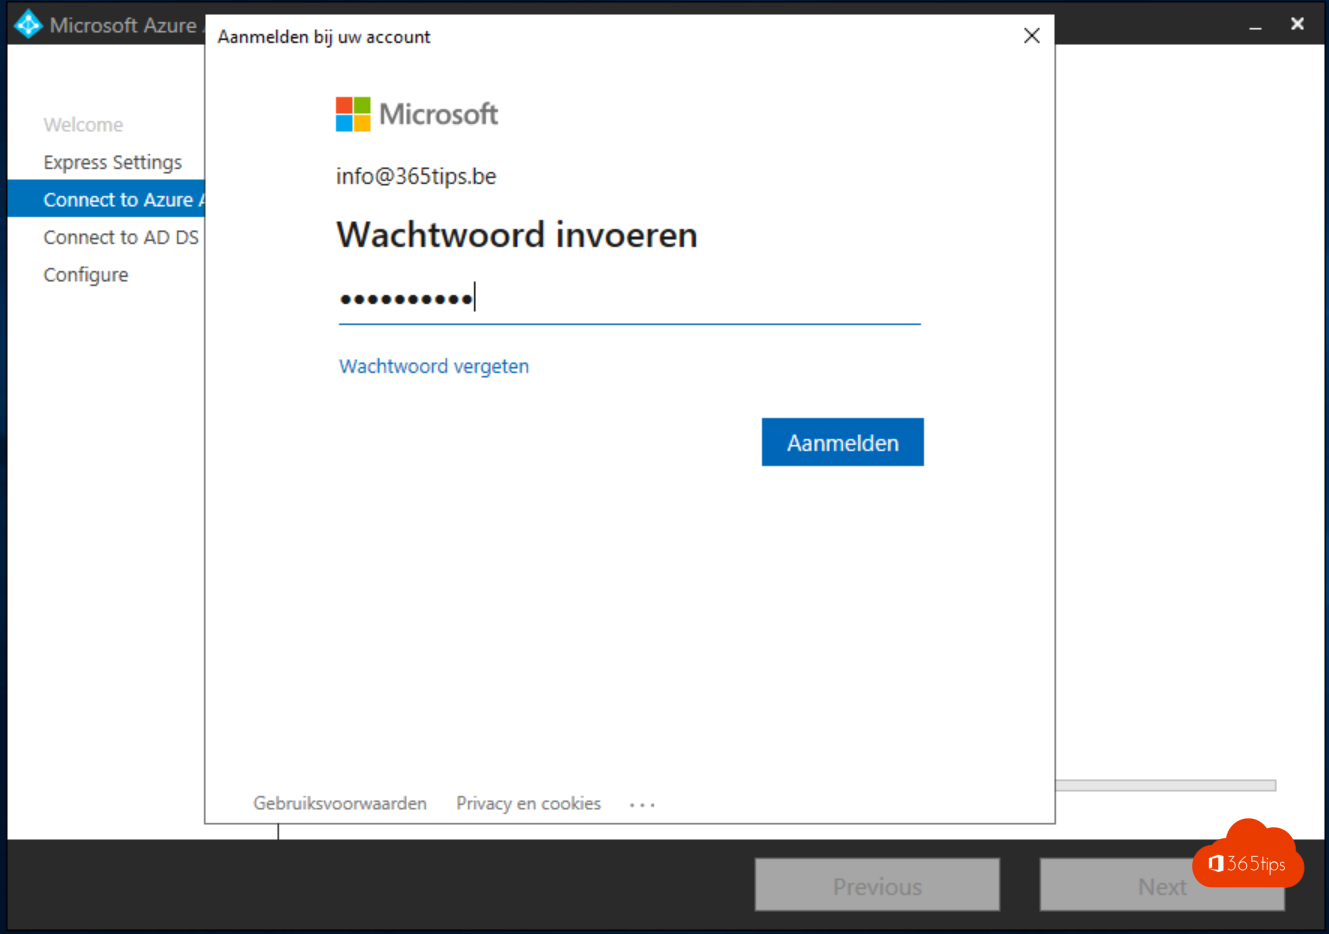The width and height of the screenshot is (1329, 934).
Task: Click the Wachtwoord invoeren heading
Action: 517,235
